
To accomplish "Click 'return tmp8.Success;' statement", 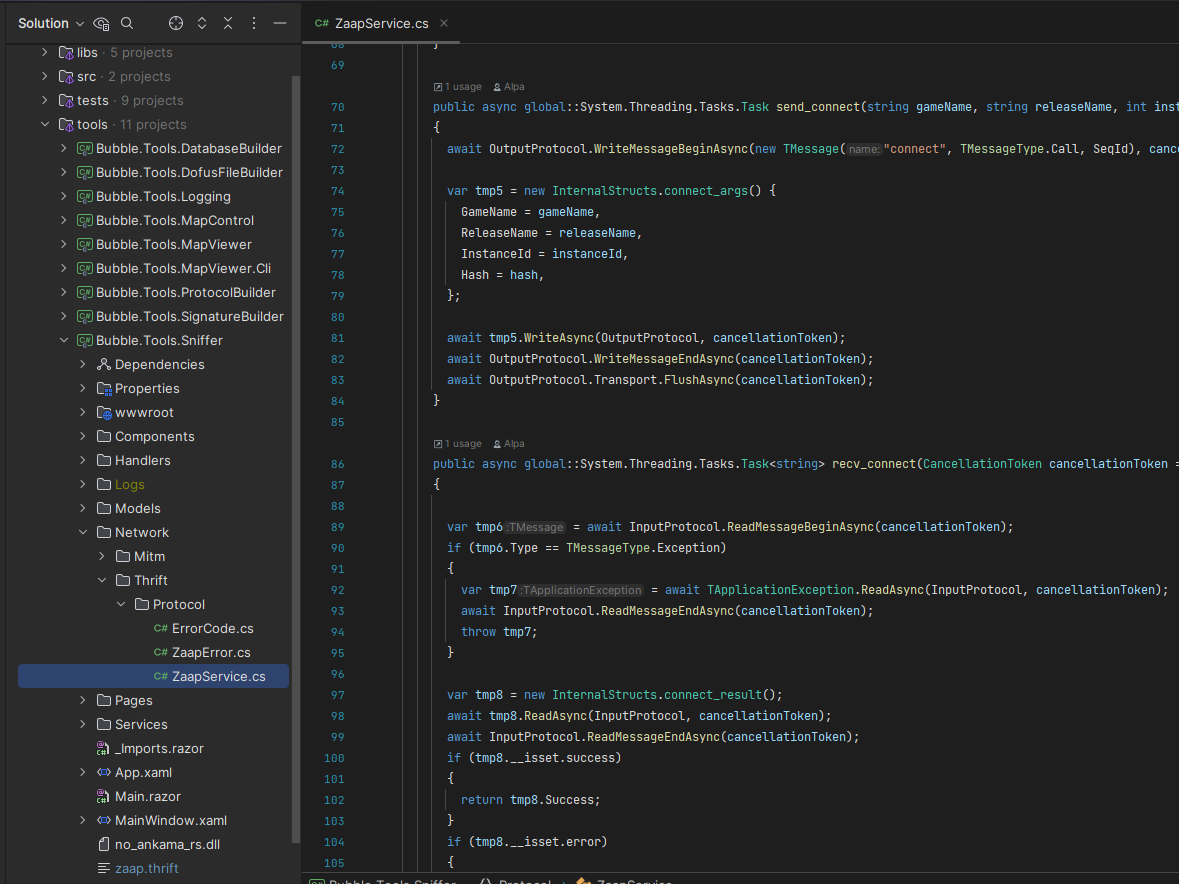I will 531,801.
